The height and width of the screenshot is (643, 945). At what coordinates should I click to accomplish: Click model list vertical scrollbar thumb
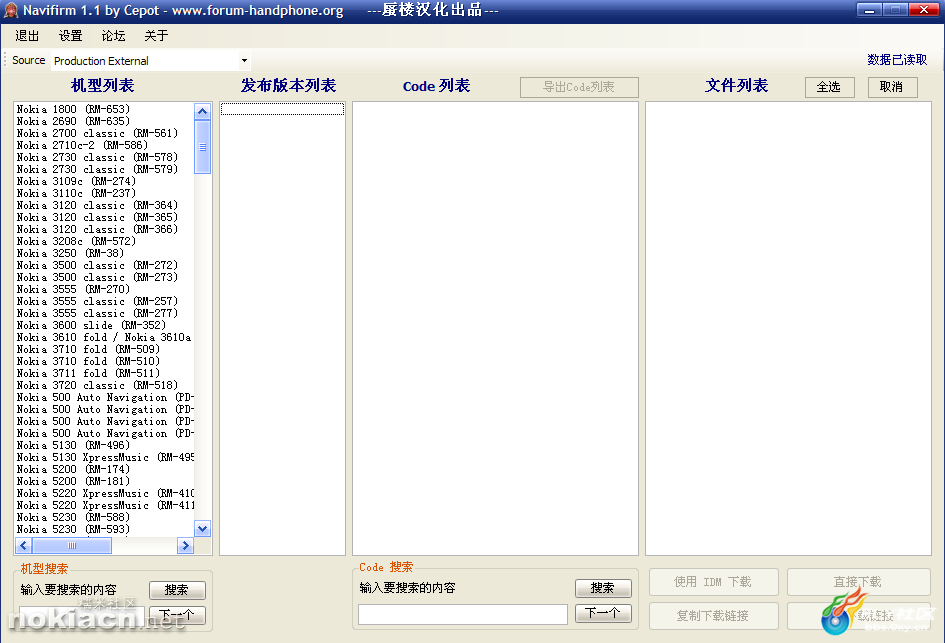202,147
